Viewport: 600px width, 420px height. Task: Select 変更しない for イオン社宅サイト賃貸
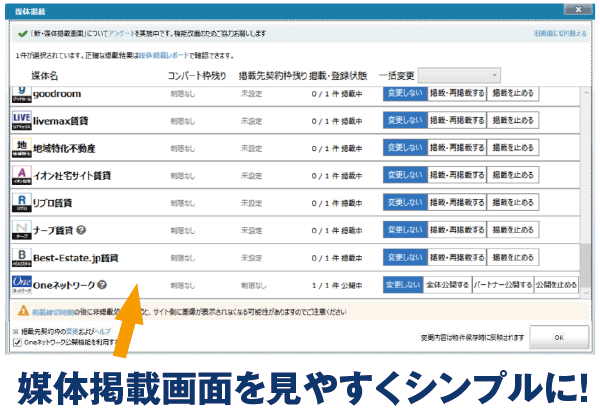click(x=405, y=175)
